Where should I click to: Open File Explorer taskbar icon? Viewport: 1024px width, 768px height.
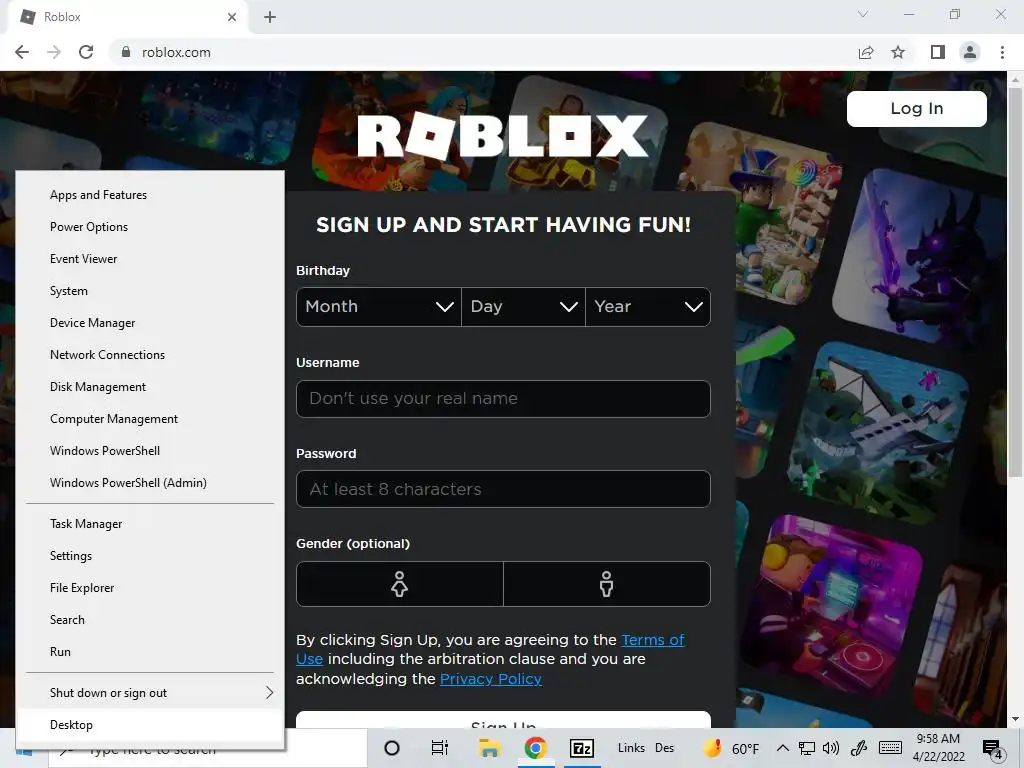point(489,748)
